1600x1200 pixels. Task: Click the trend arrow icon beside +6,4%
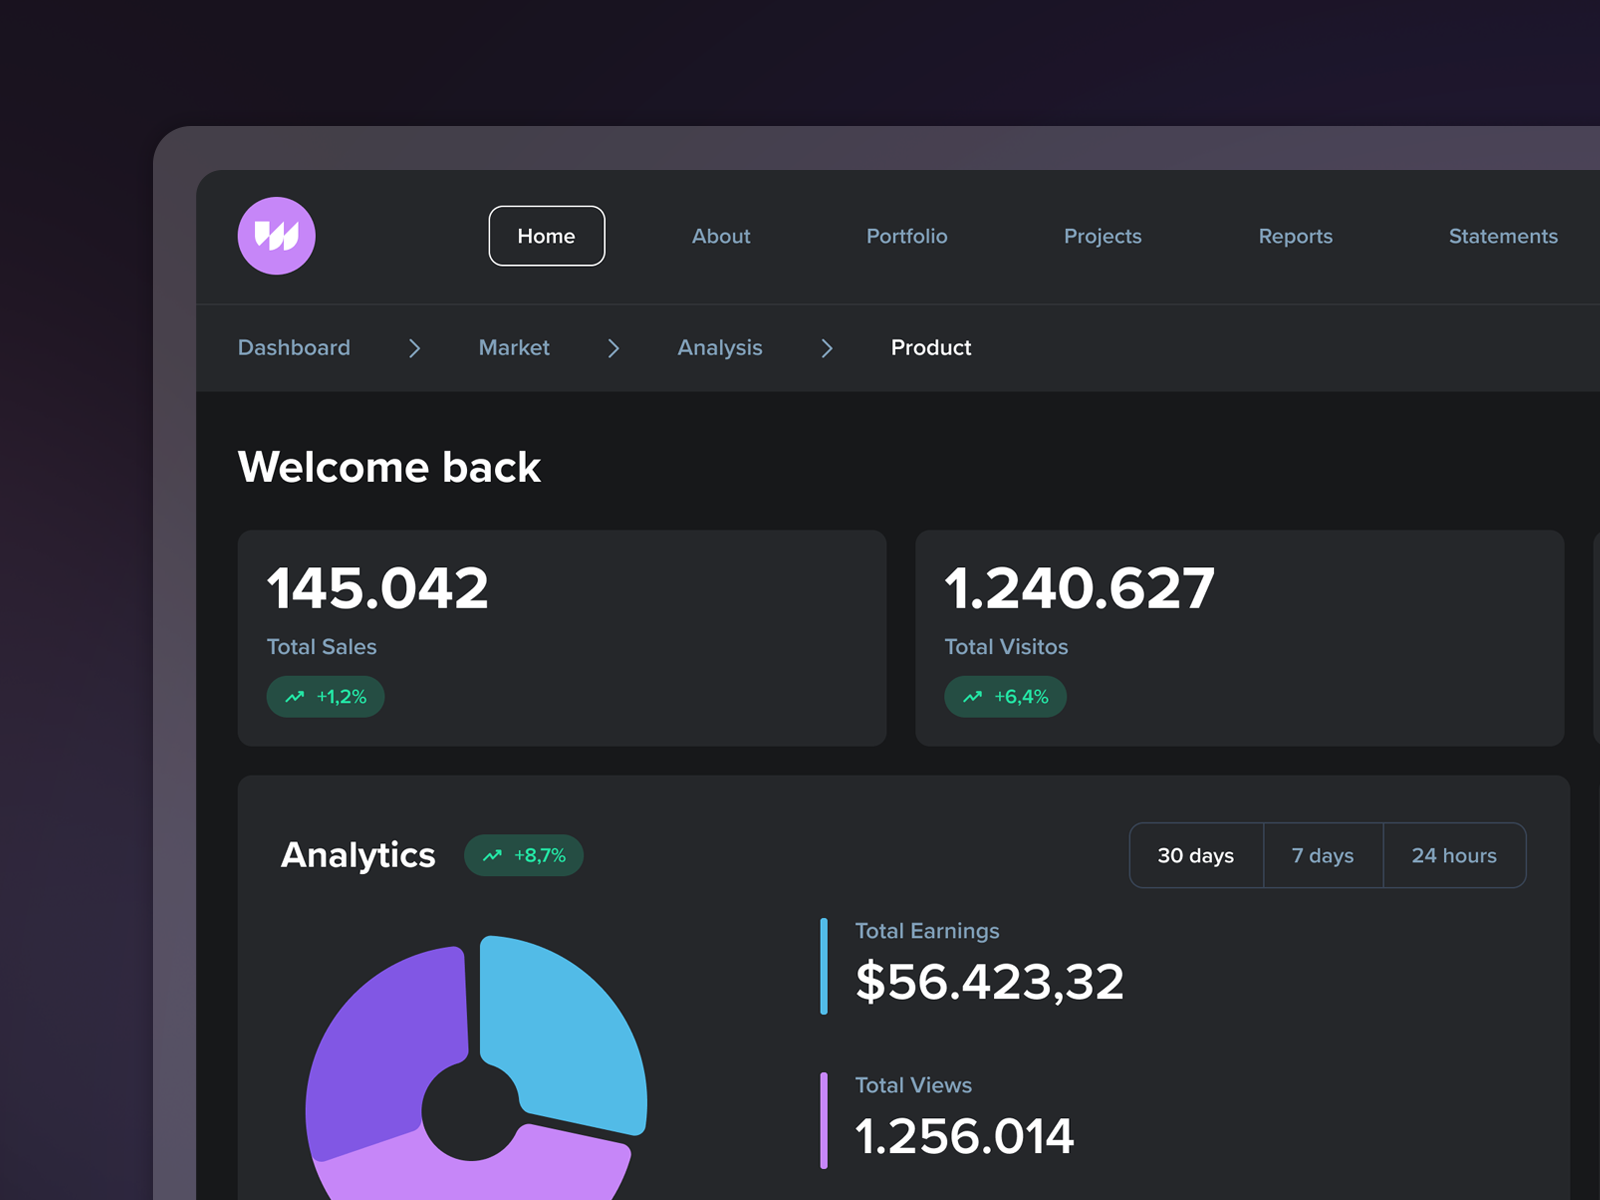[972, 696]
